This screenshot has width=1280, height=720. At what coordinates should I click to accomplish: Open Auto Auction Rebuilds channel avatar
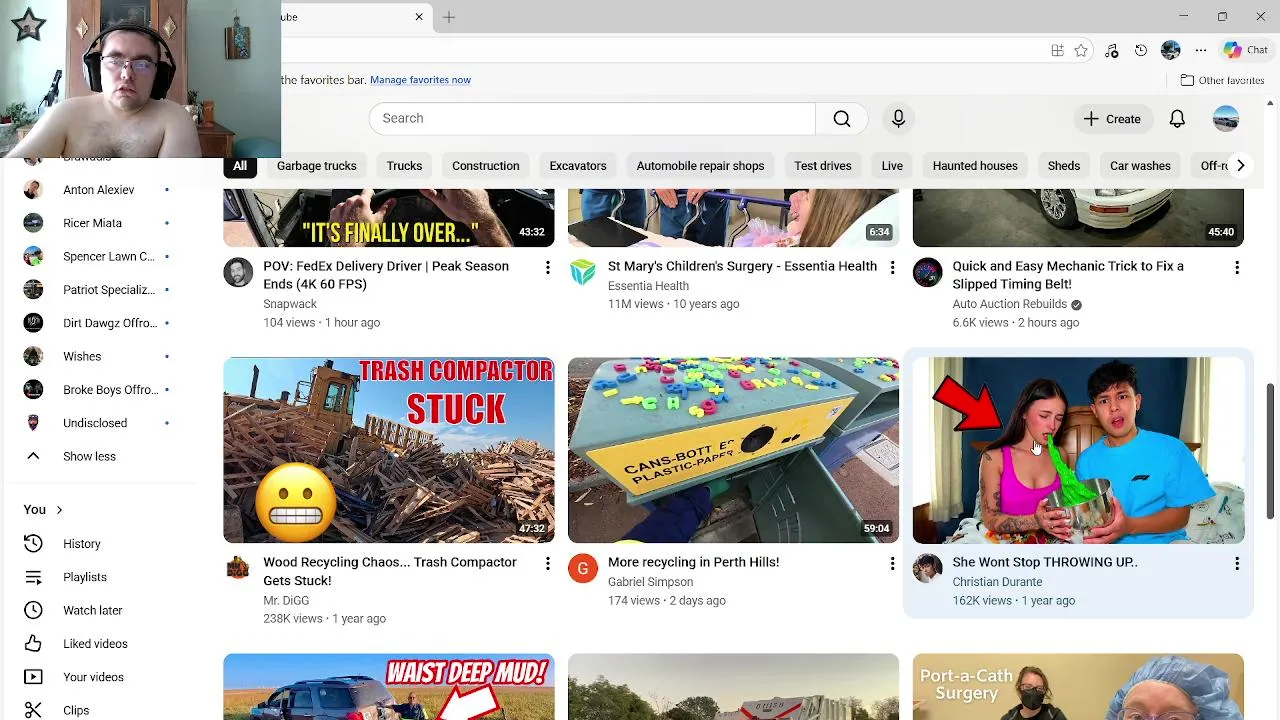[928, 272]
